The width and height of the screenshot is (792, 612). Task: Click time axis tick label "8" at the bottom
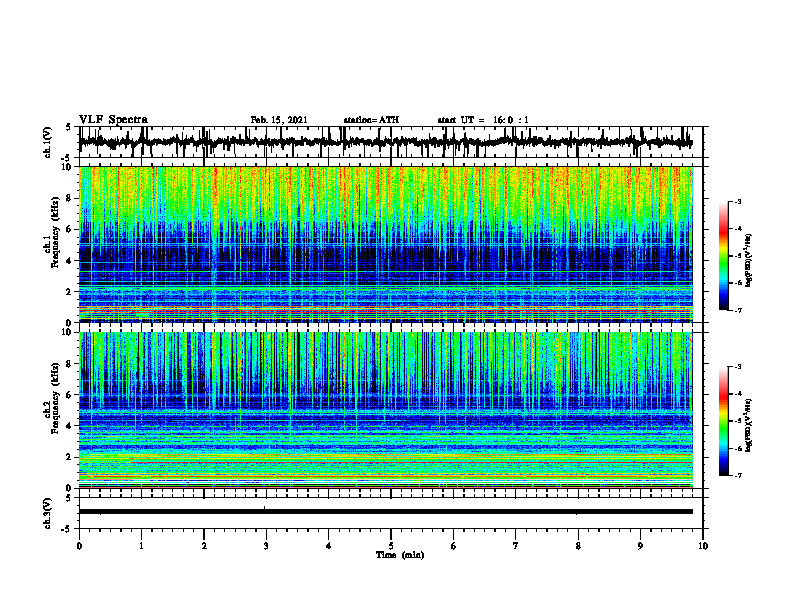(578, 546)
